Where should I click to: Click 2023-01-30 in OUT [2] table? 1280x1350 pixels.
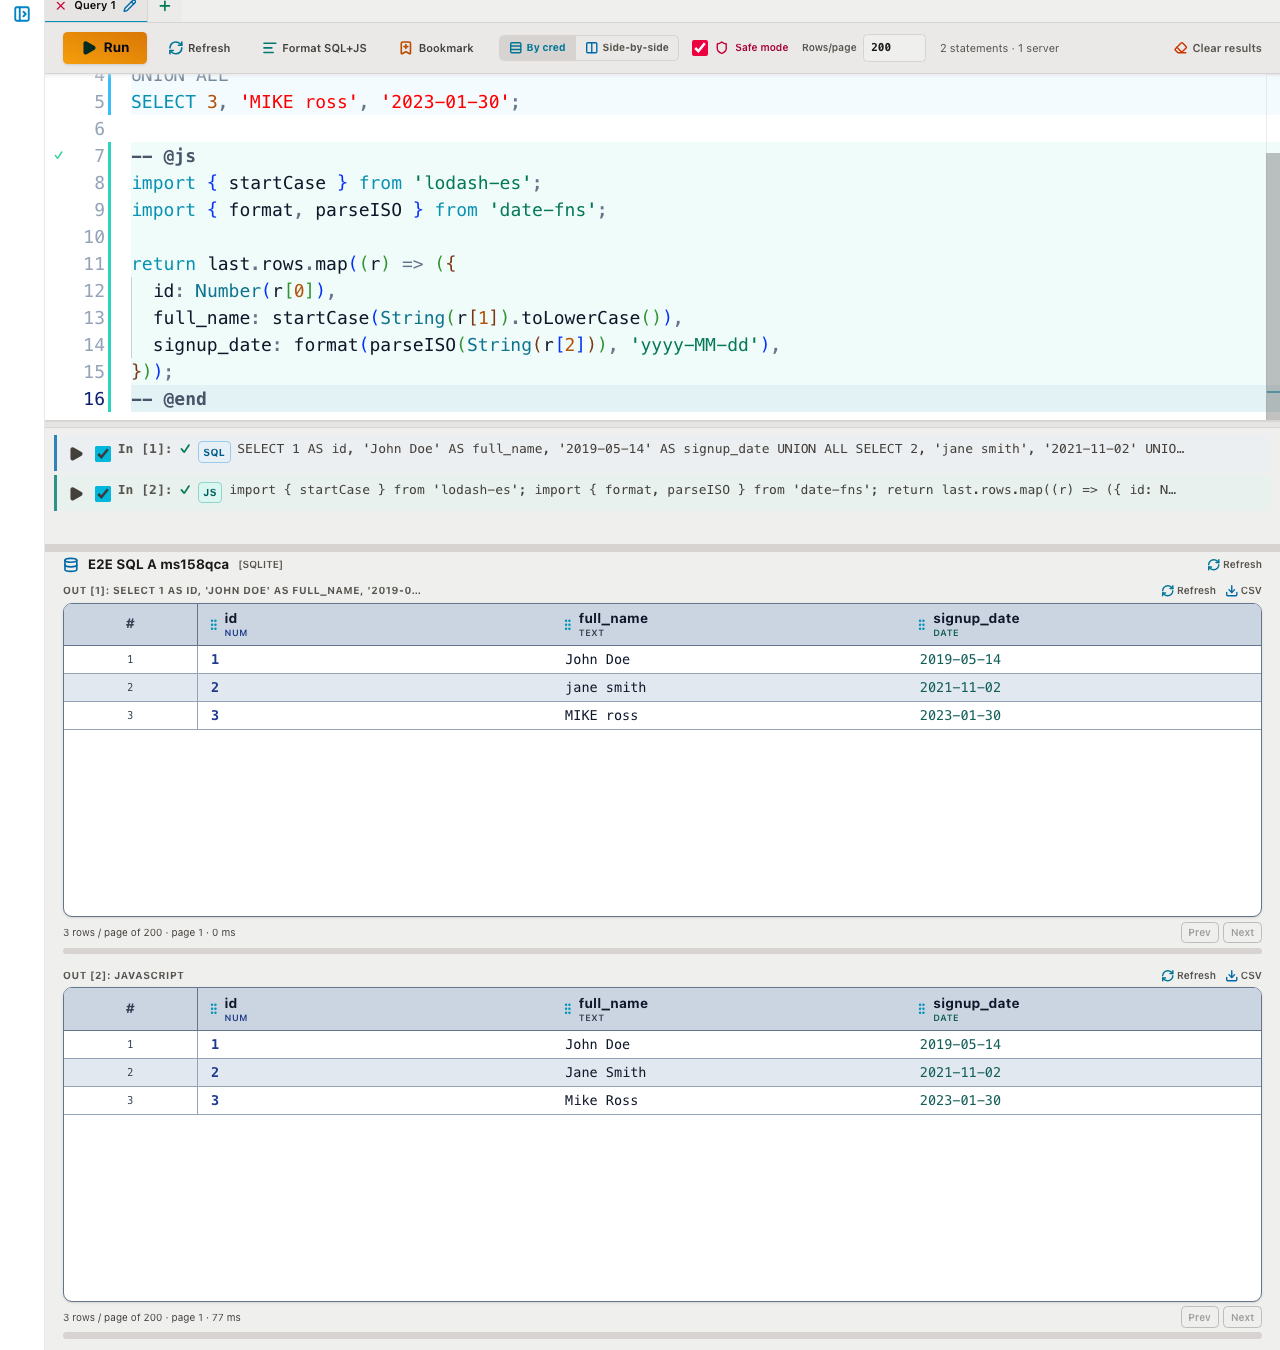point(960,1101)
